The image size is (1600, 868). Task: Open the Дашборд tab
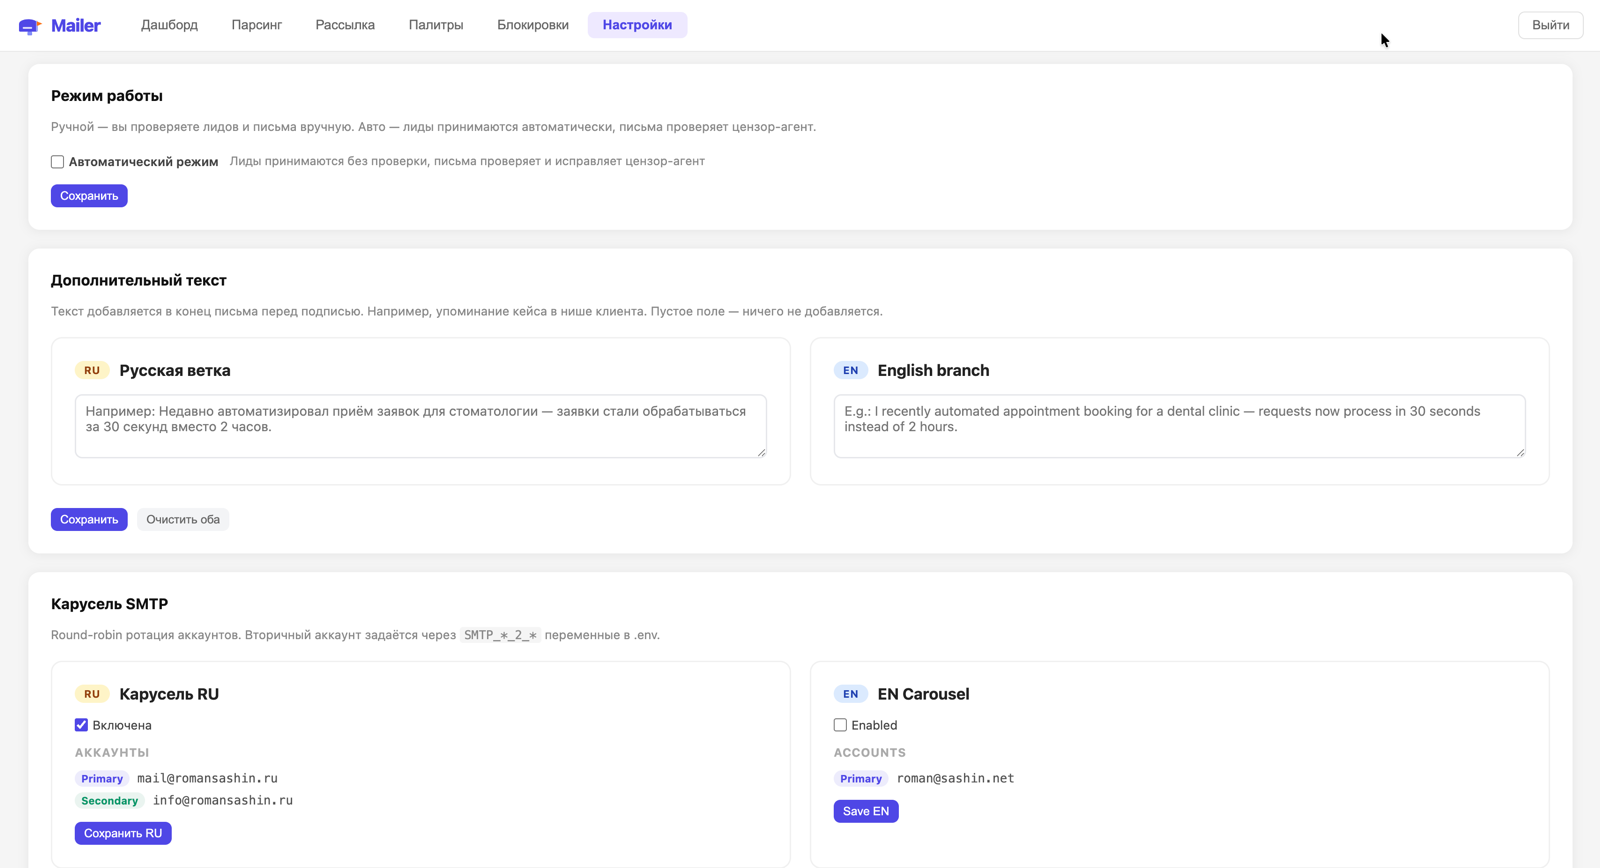(x=169, y=25)
